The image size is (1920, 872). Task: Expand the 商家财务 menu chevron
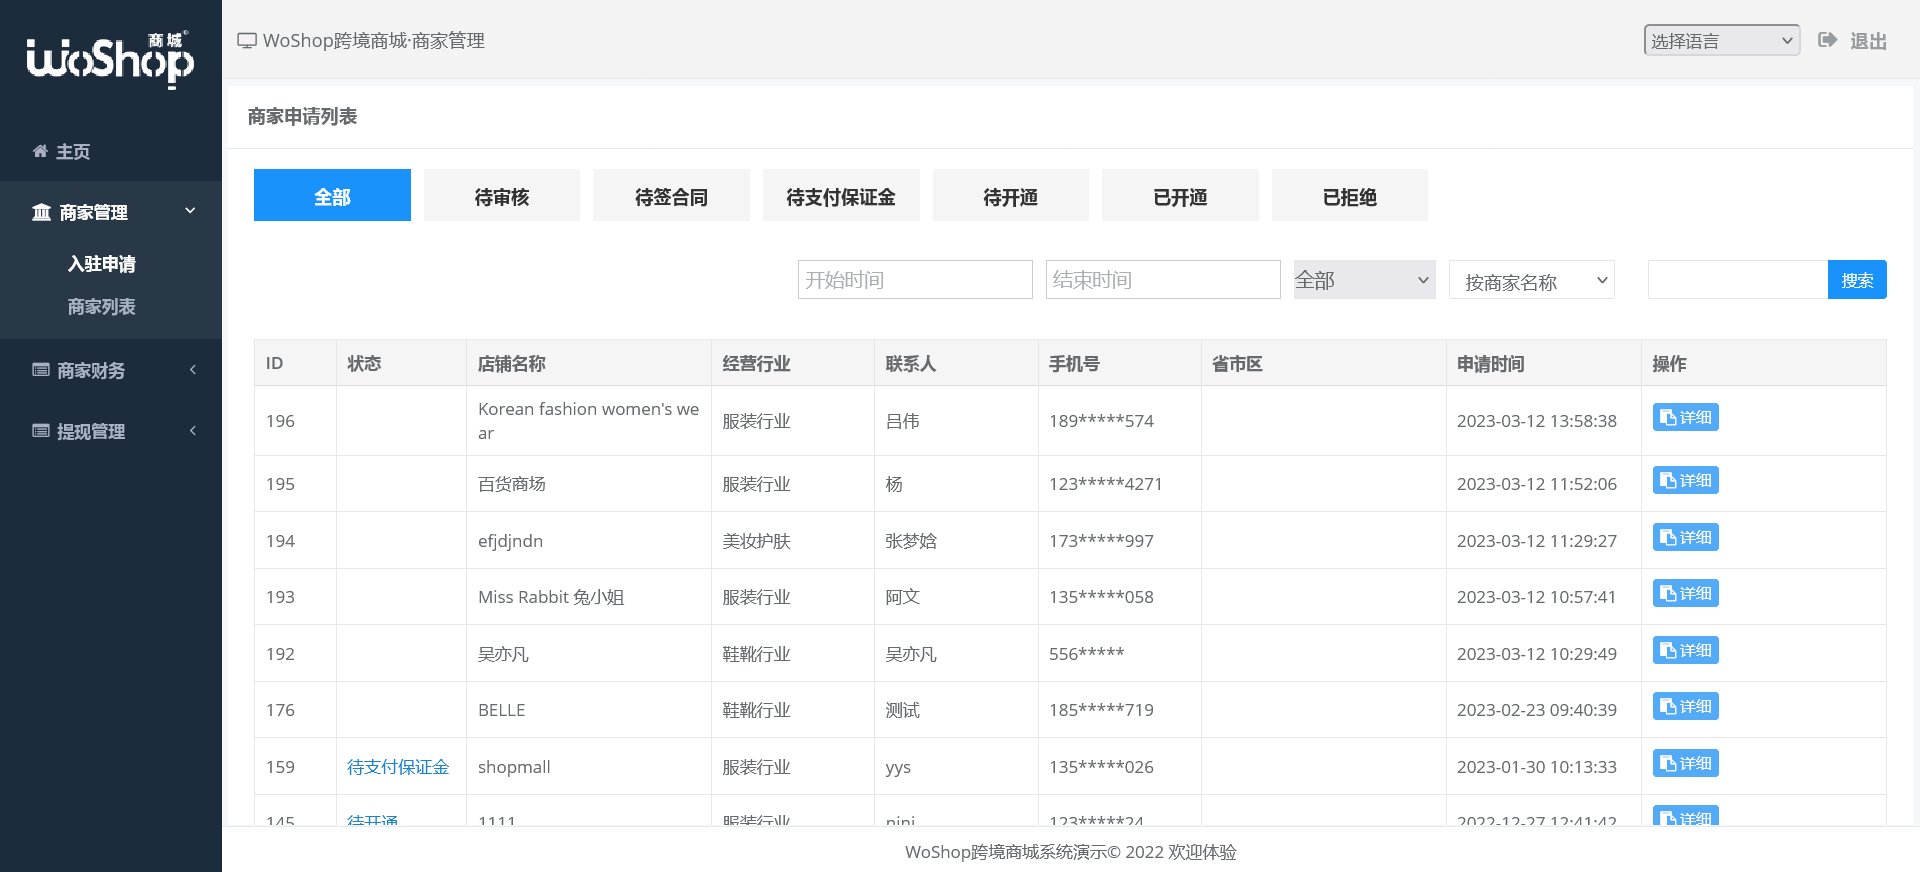pos(193,370)
